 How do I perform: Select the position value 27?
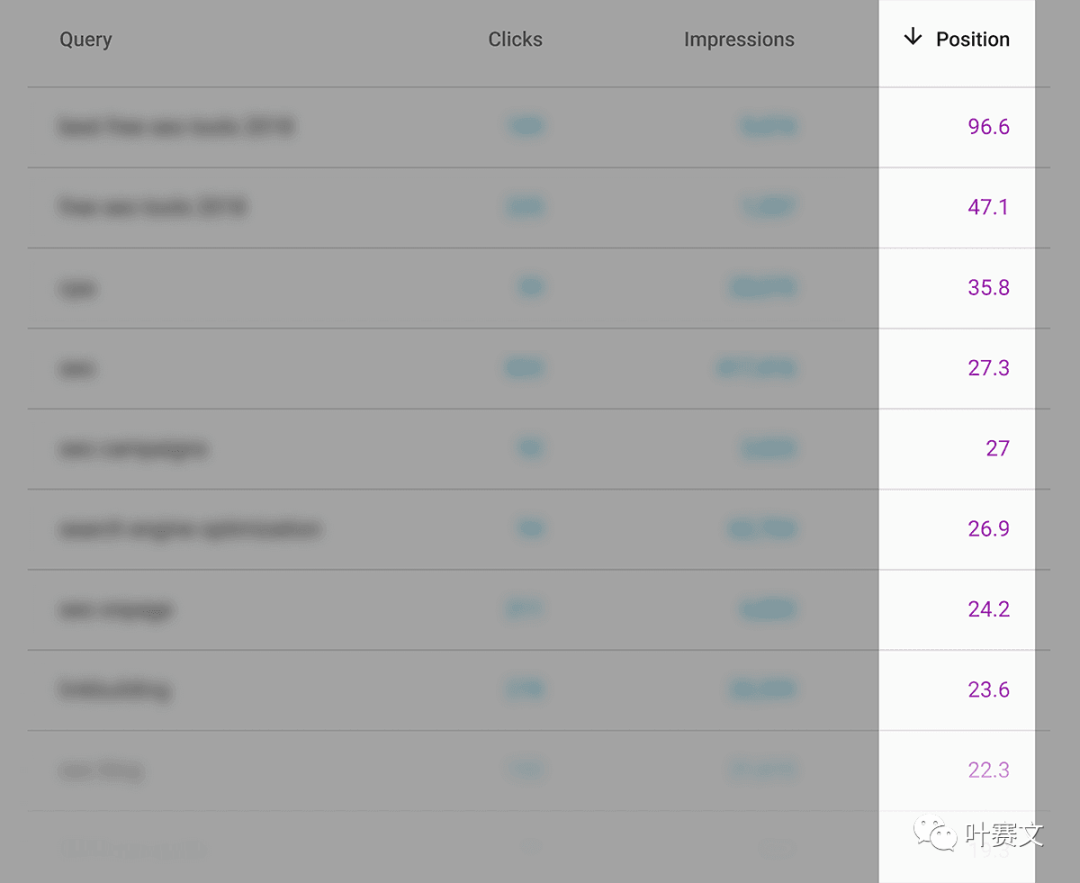click(997, 448)
